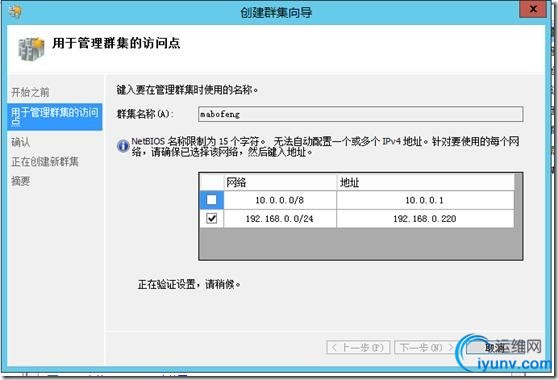Click the 192.168.0.0/24 network cell
This screenshot has height=380, width=558.
point(280,218)
